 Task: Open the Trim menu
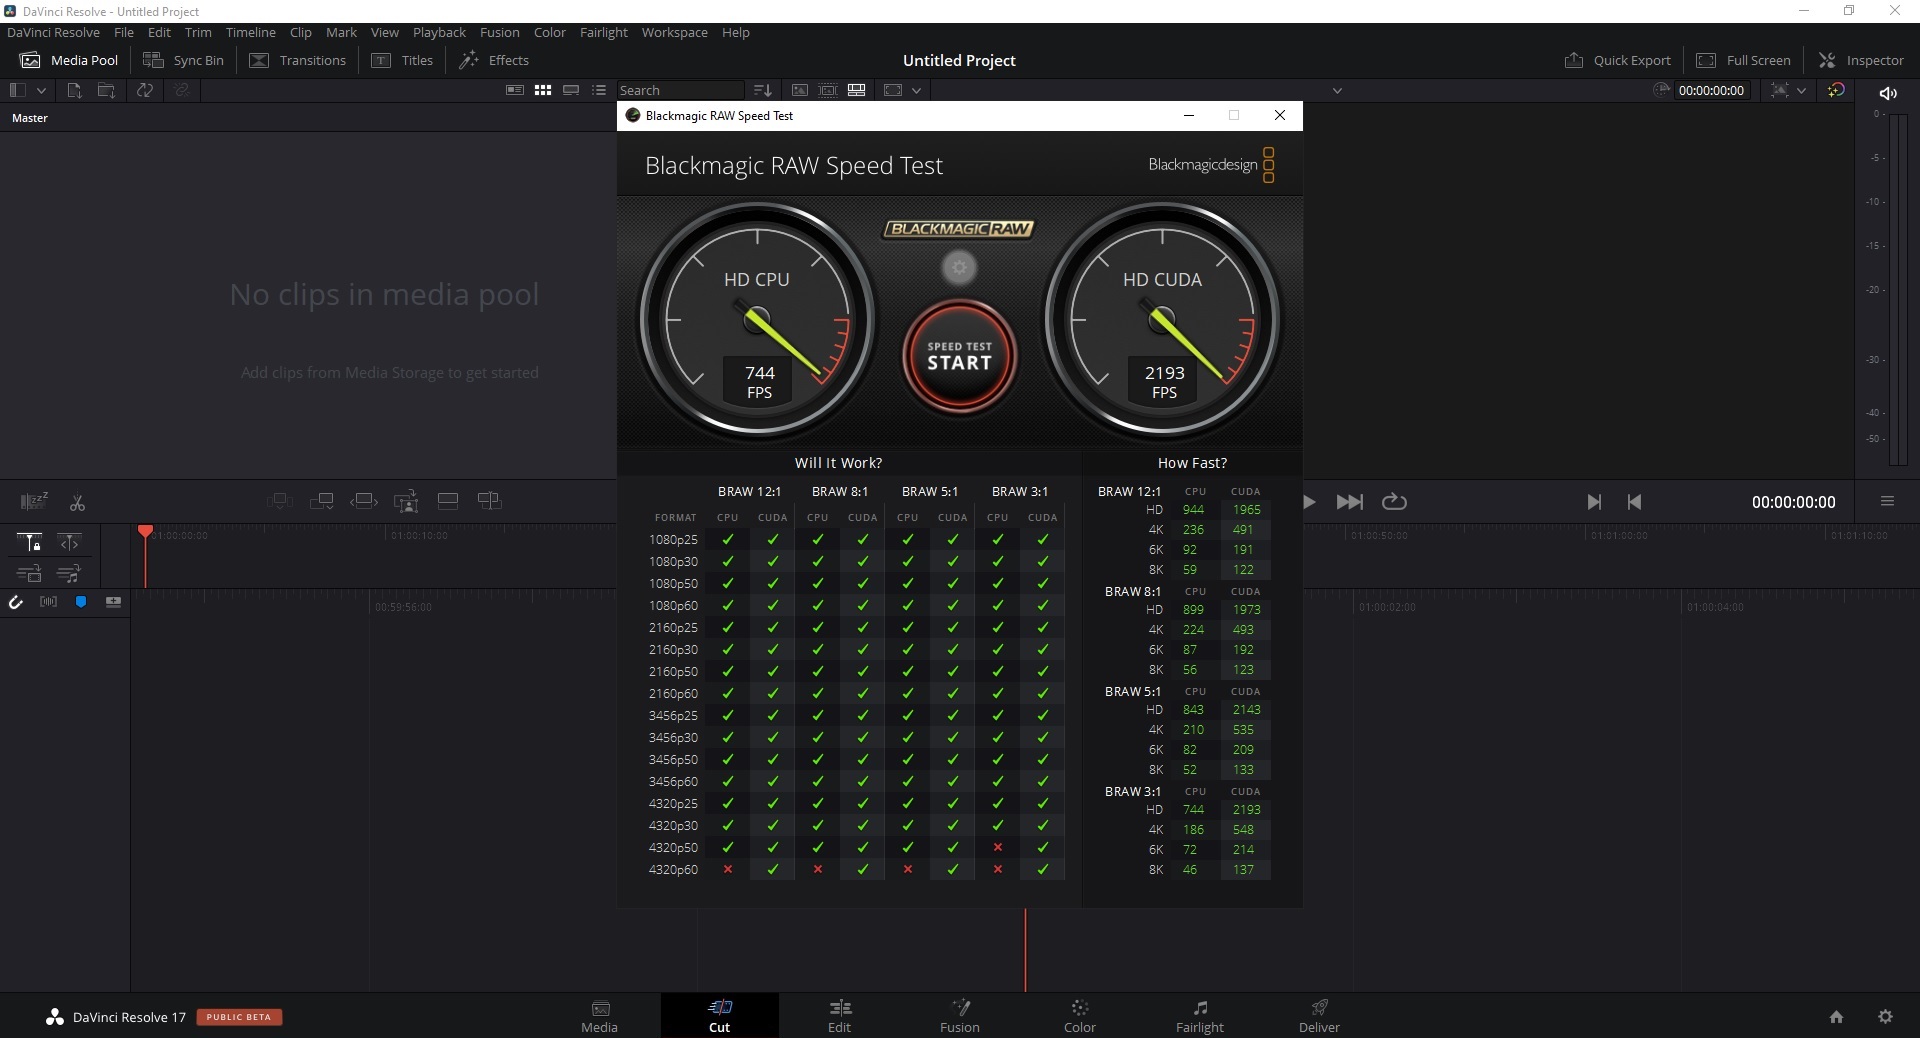point(198,32)
